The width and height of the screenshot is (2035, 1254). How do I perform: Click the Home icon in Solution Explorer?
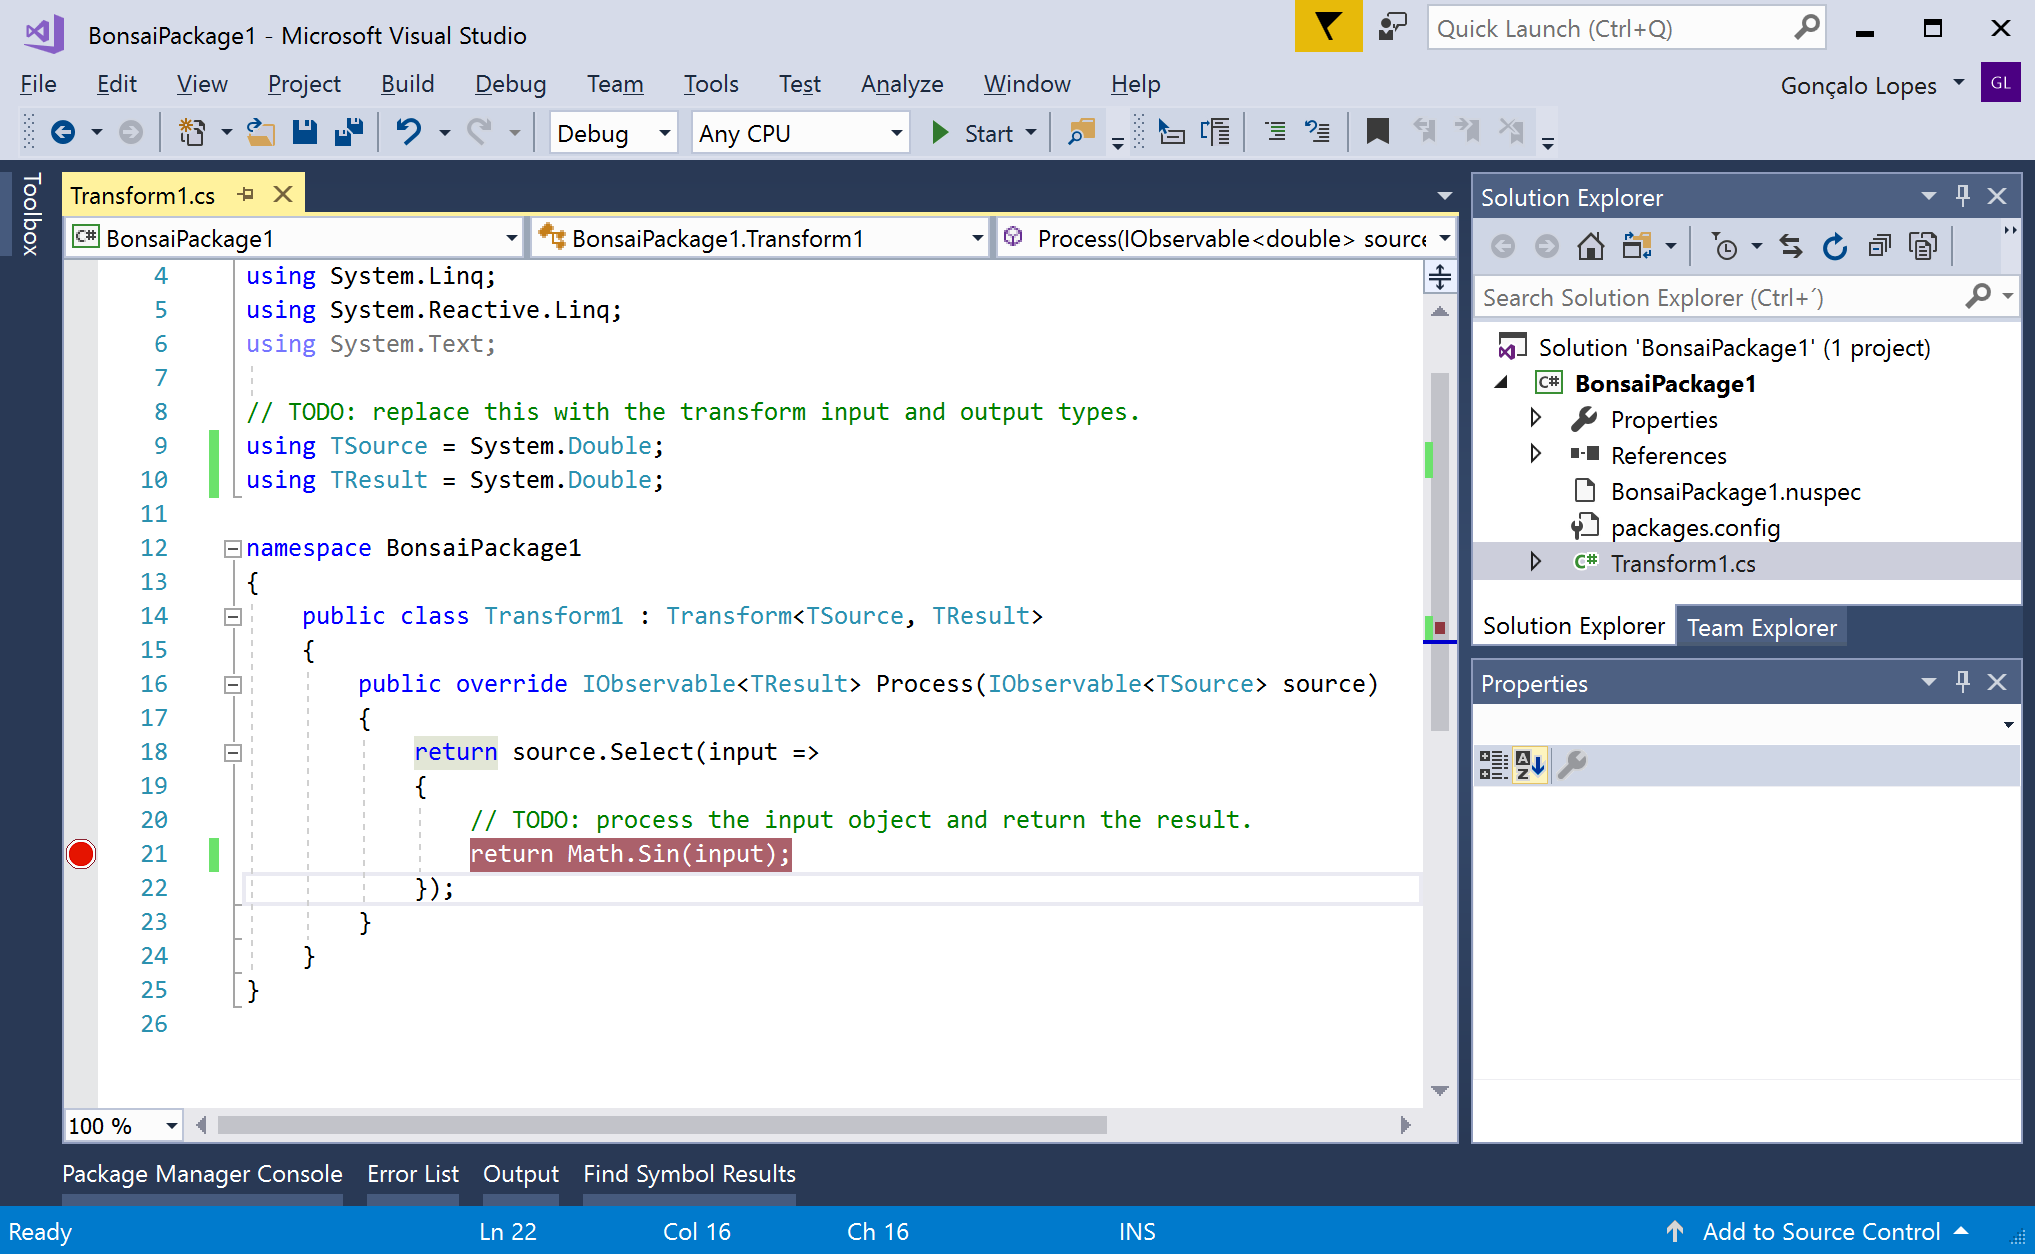(x=1591, y=246)
